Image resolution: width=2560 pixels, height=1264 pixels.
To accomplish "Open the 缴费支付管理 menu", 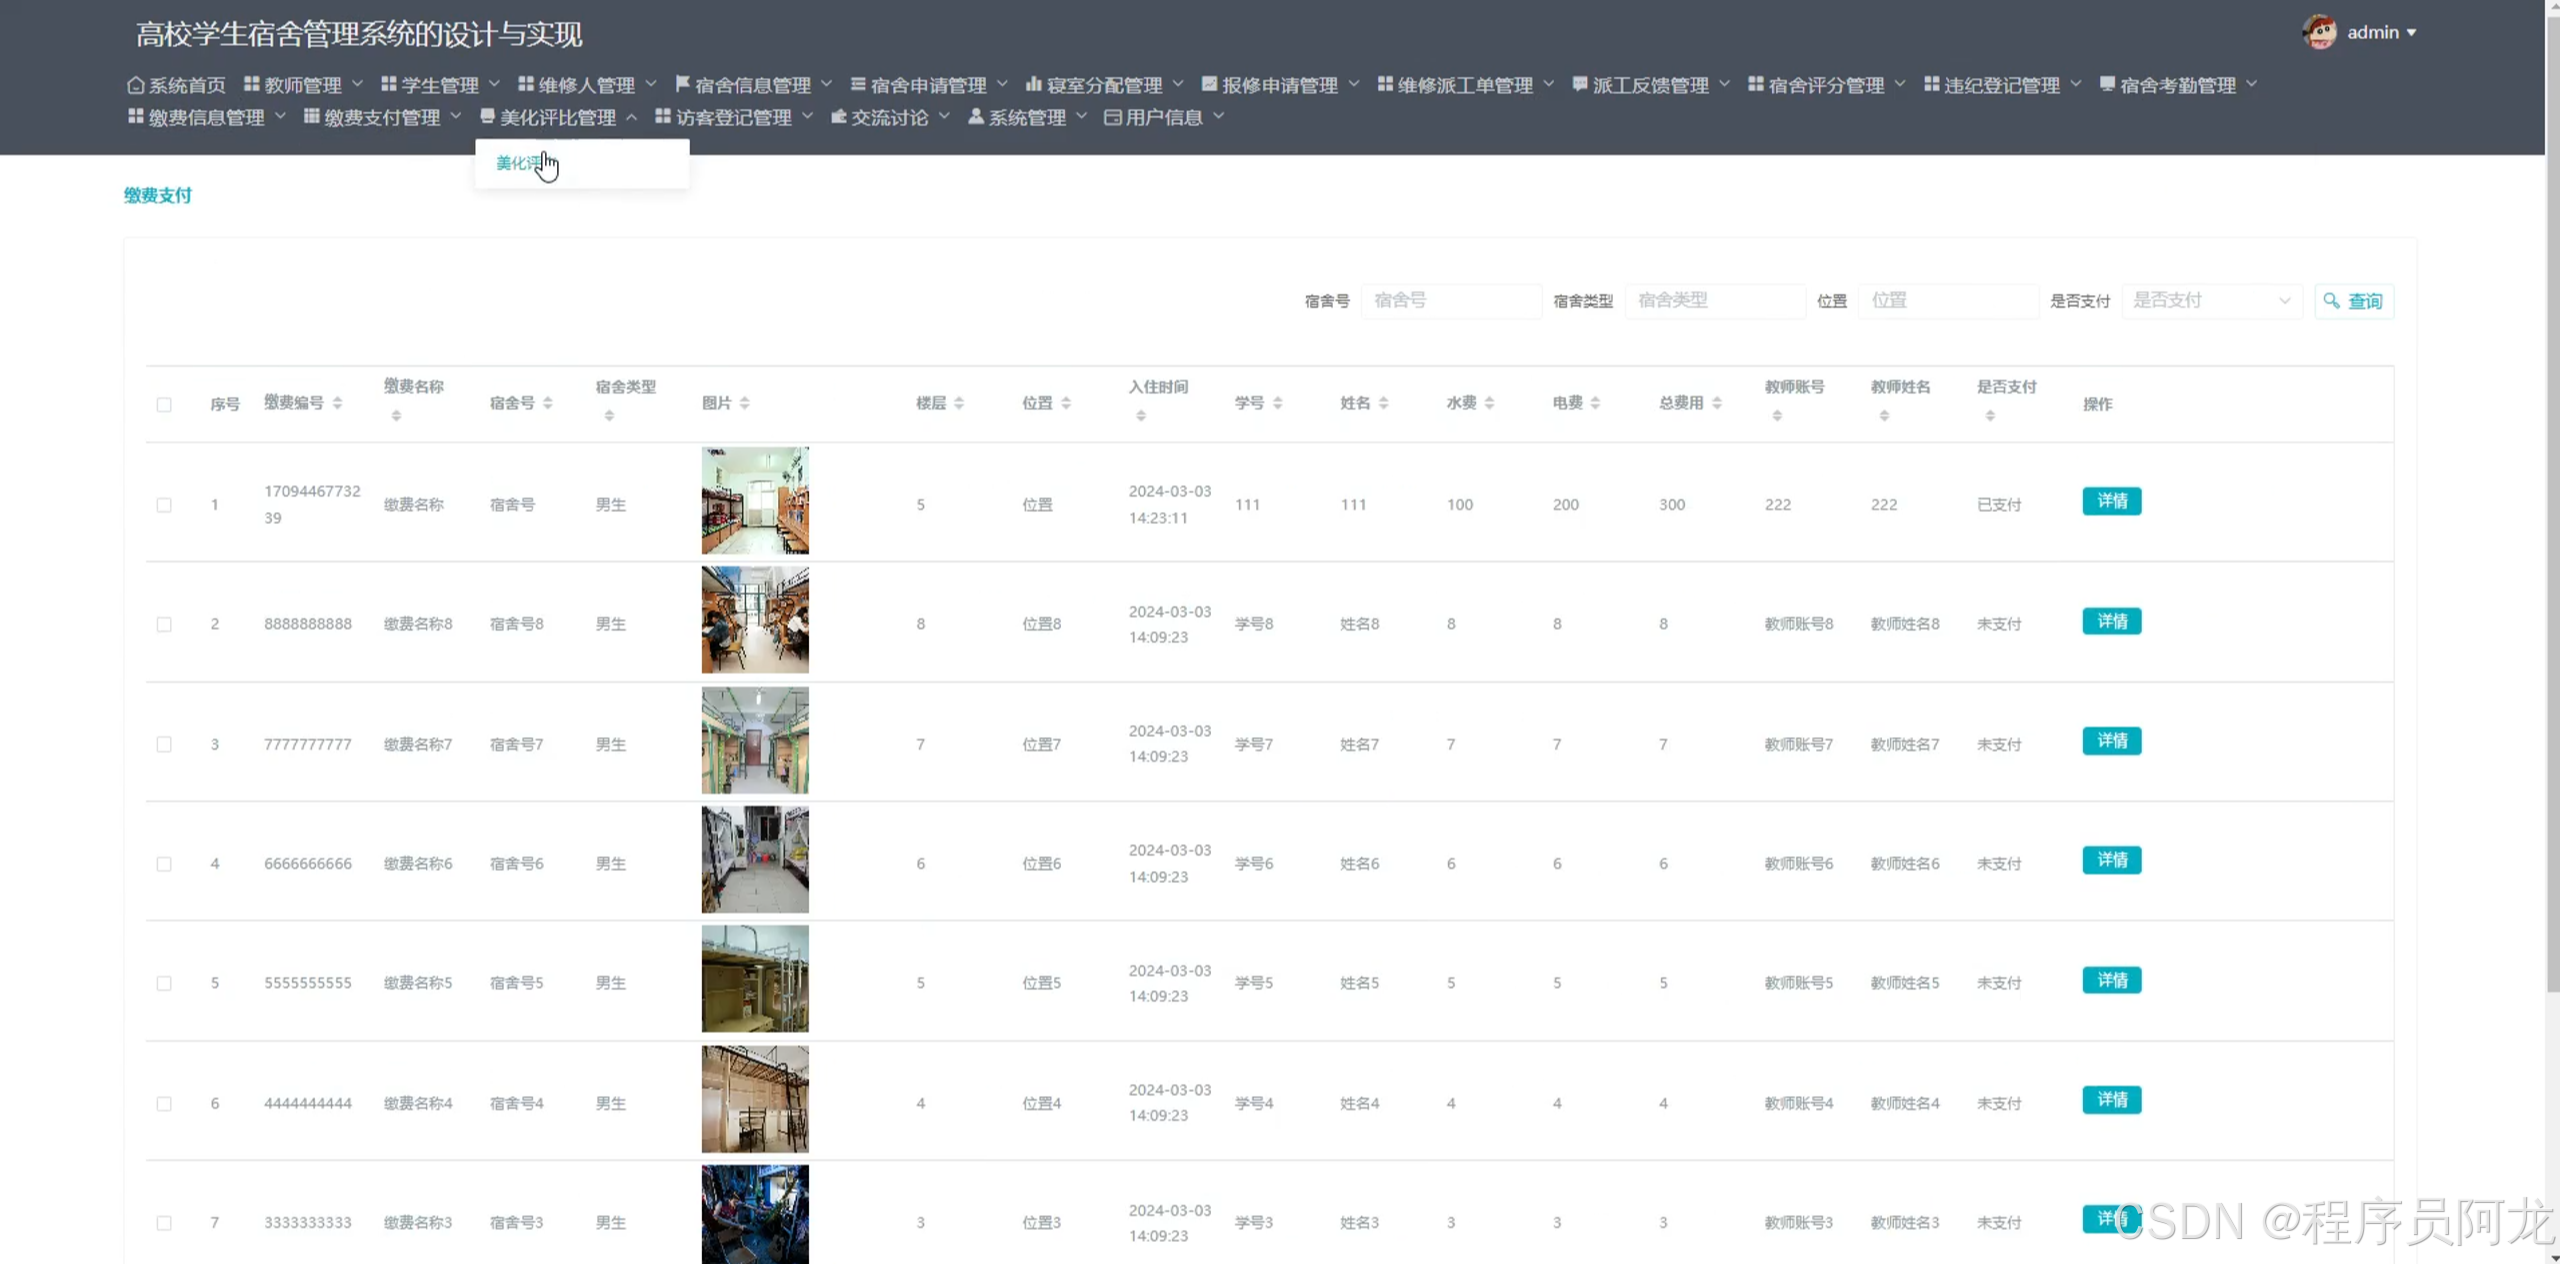I will (381, 117).
